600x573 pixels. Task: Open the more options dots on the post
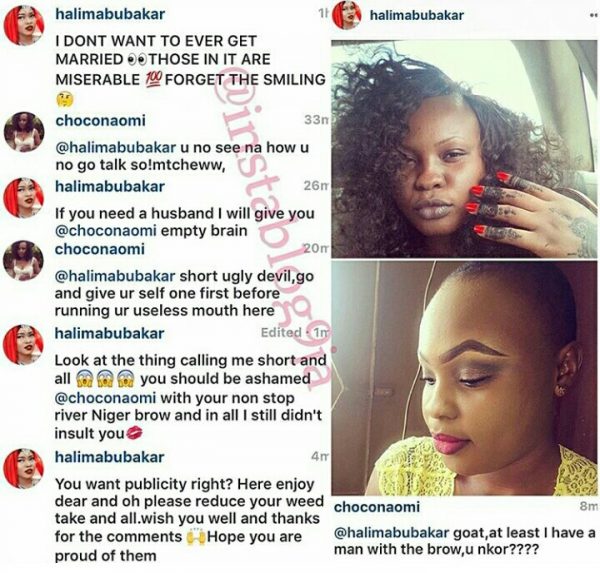[x=593, y=16]
